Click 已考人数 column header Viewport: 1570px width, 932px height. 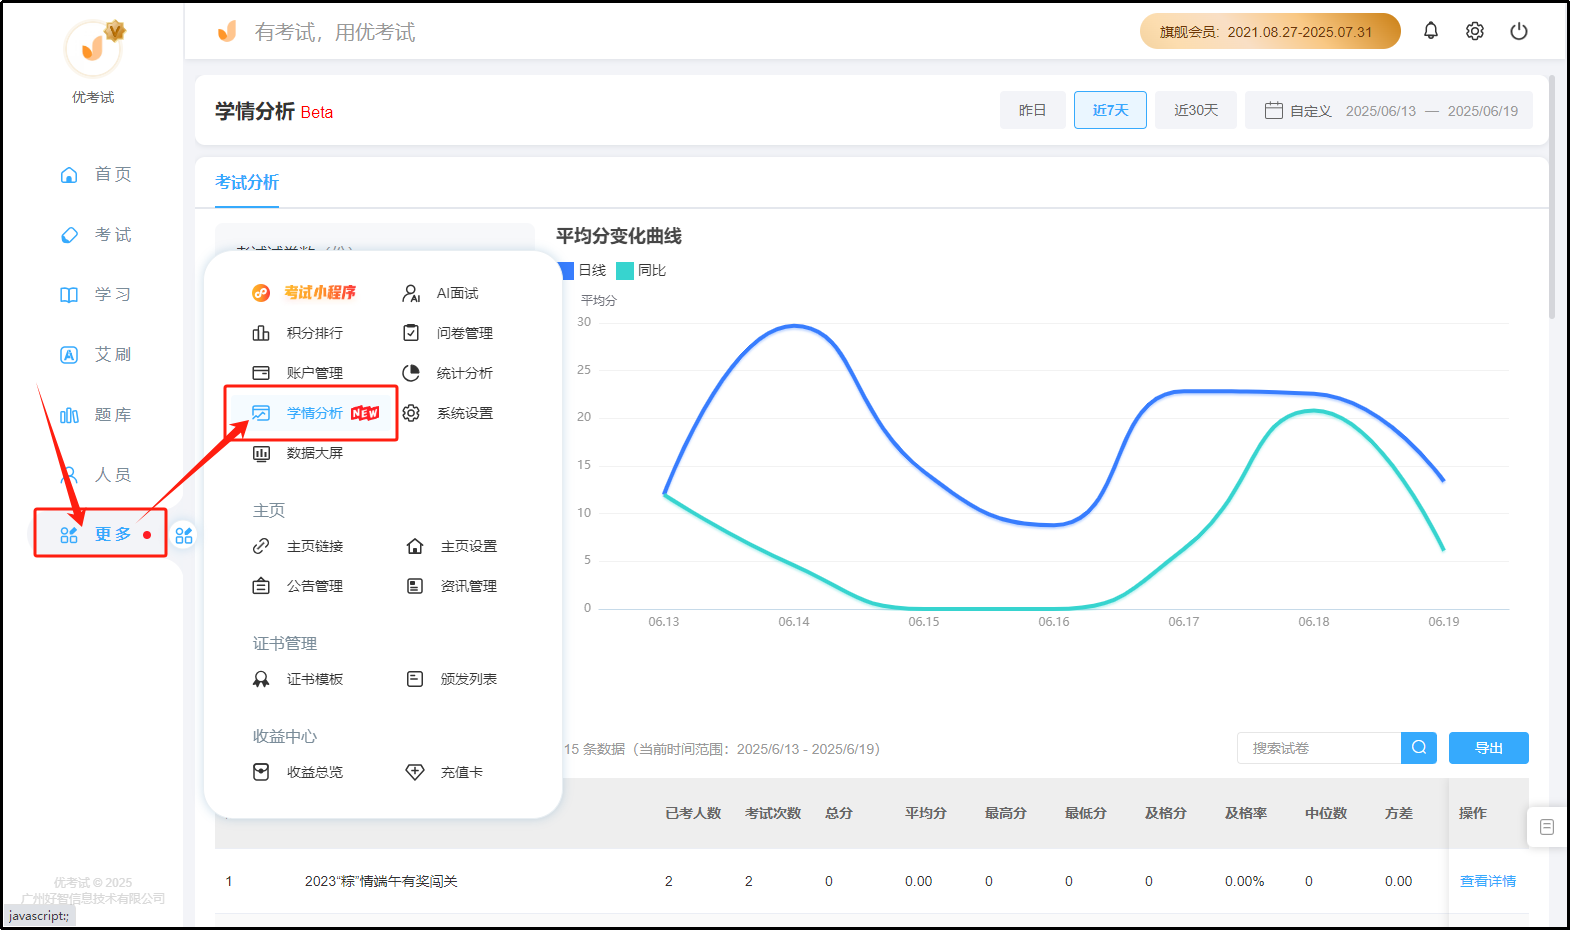click(x=693, y=813)
